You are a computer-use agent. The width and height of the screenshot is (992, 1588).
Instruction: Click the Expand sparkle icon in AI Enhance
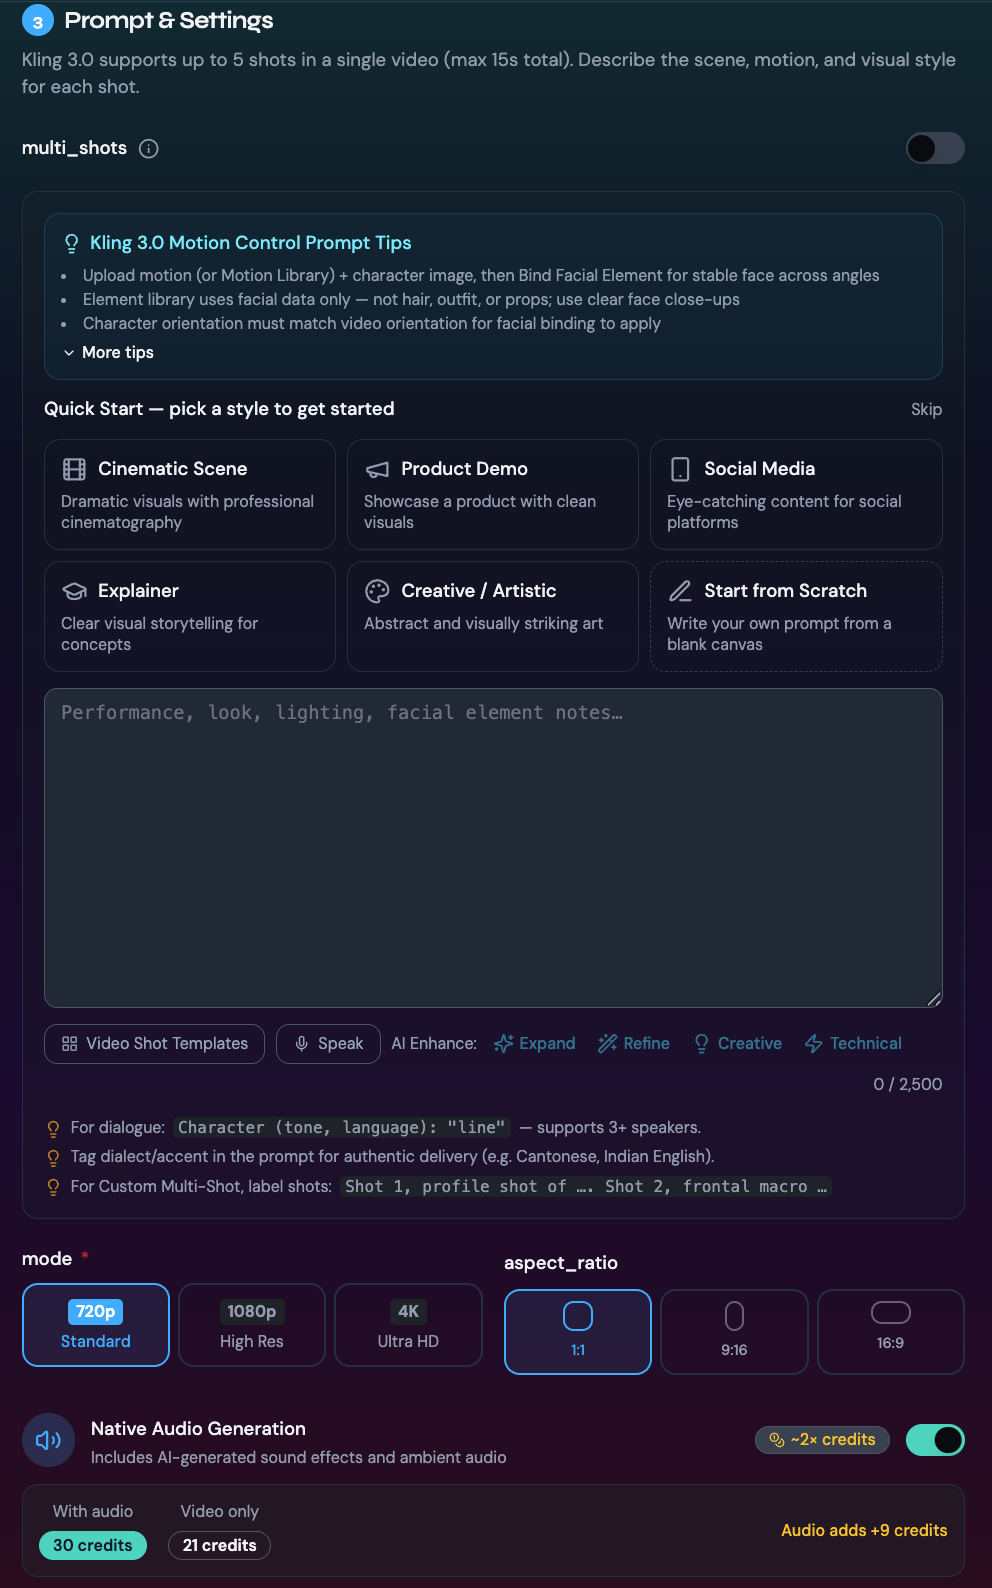tap(504, 1043)
